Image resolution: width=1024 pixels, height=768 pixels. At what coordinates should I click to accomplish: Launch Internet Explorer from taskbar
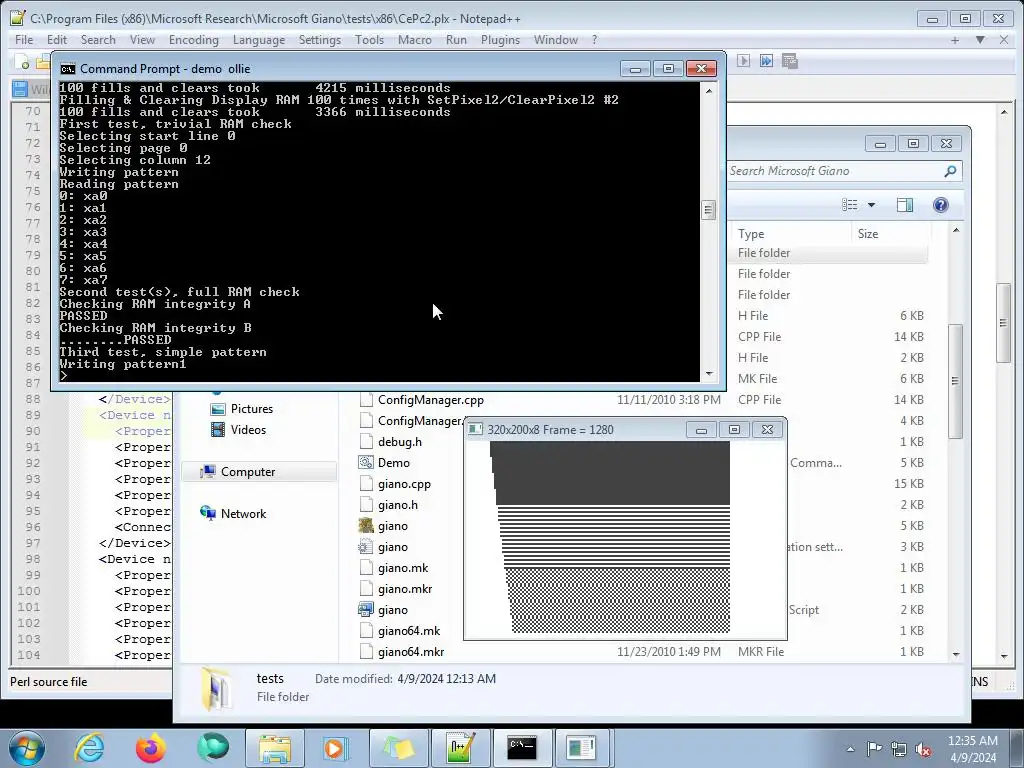89,748
